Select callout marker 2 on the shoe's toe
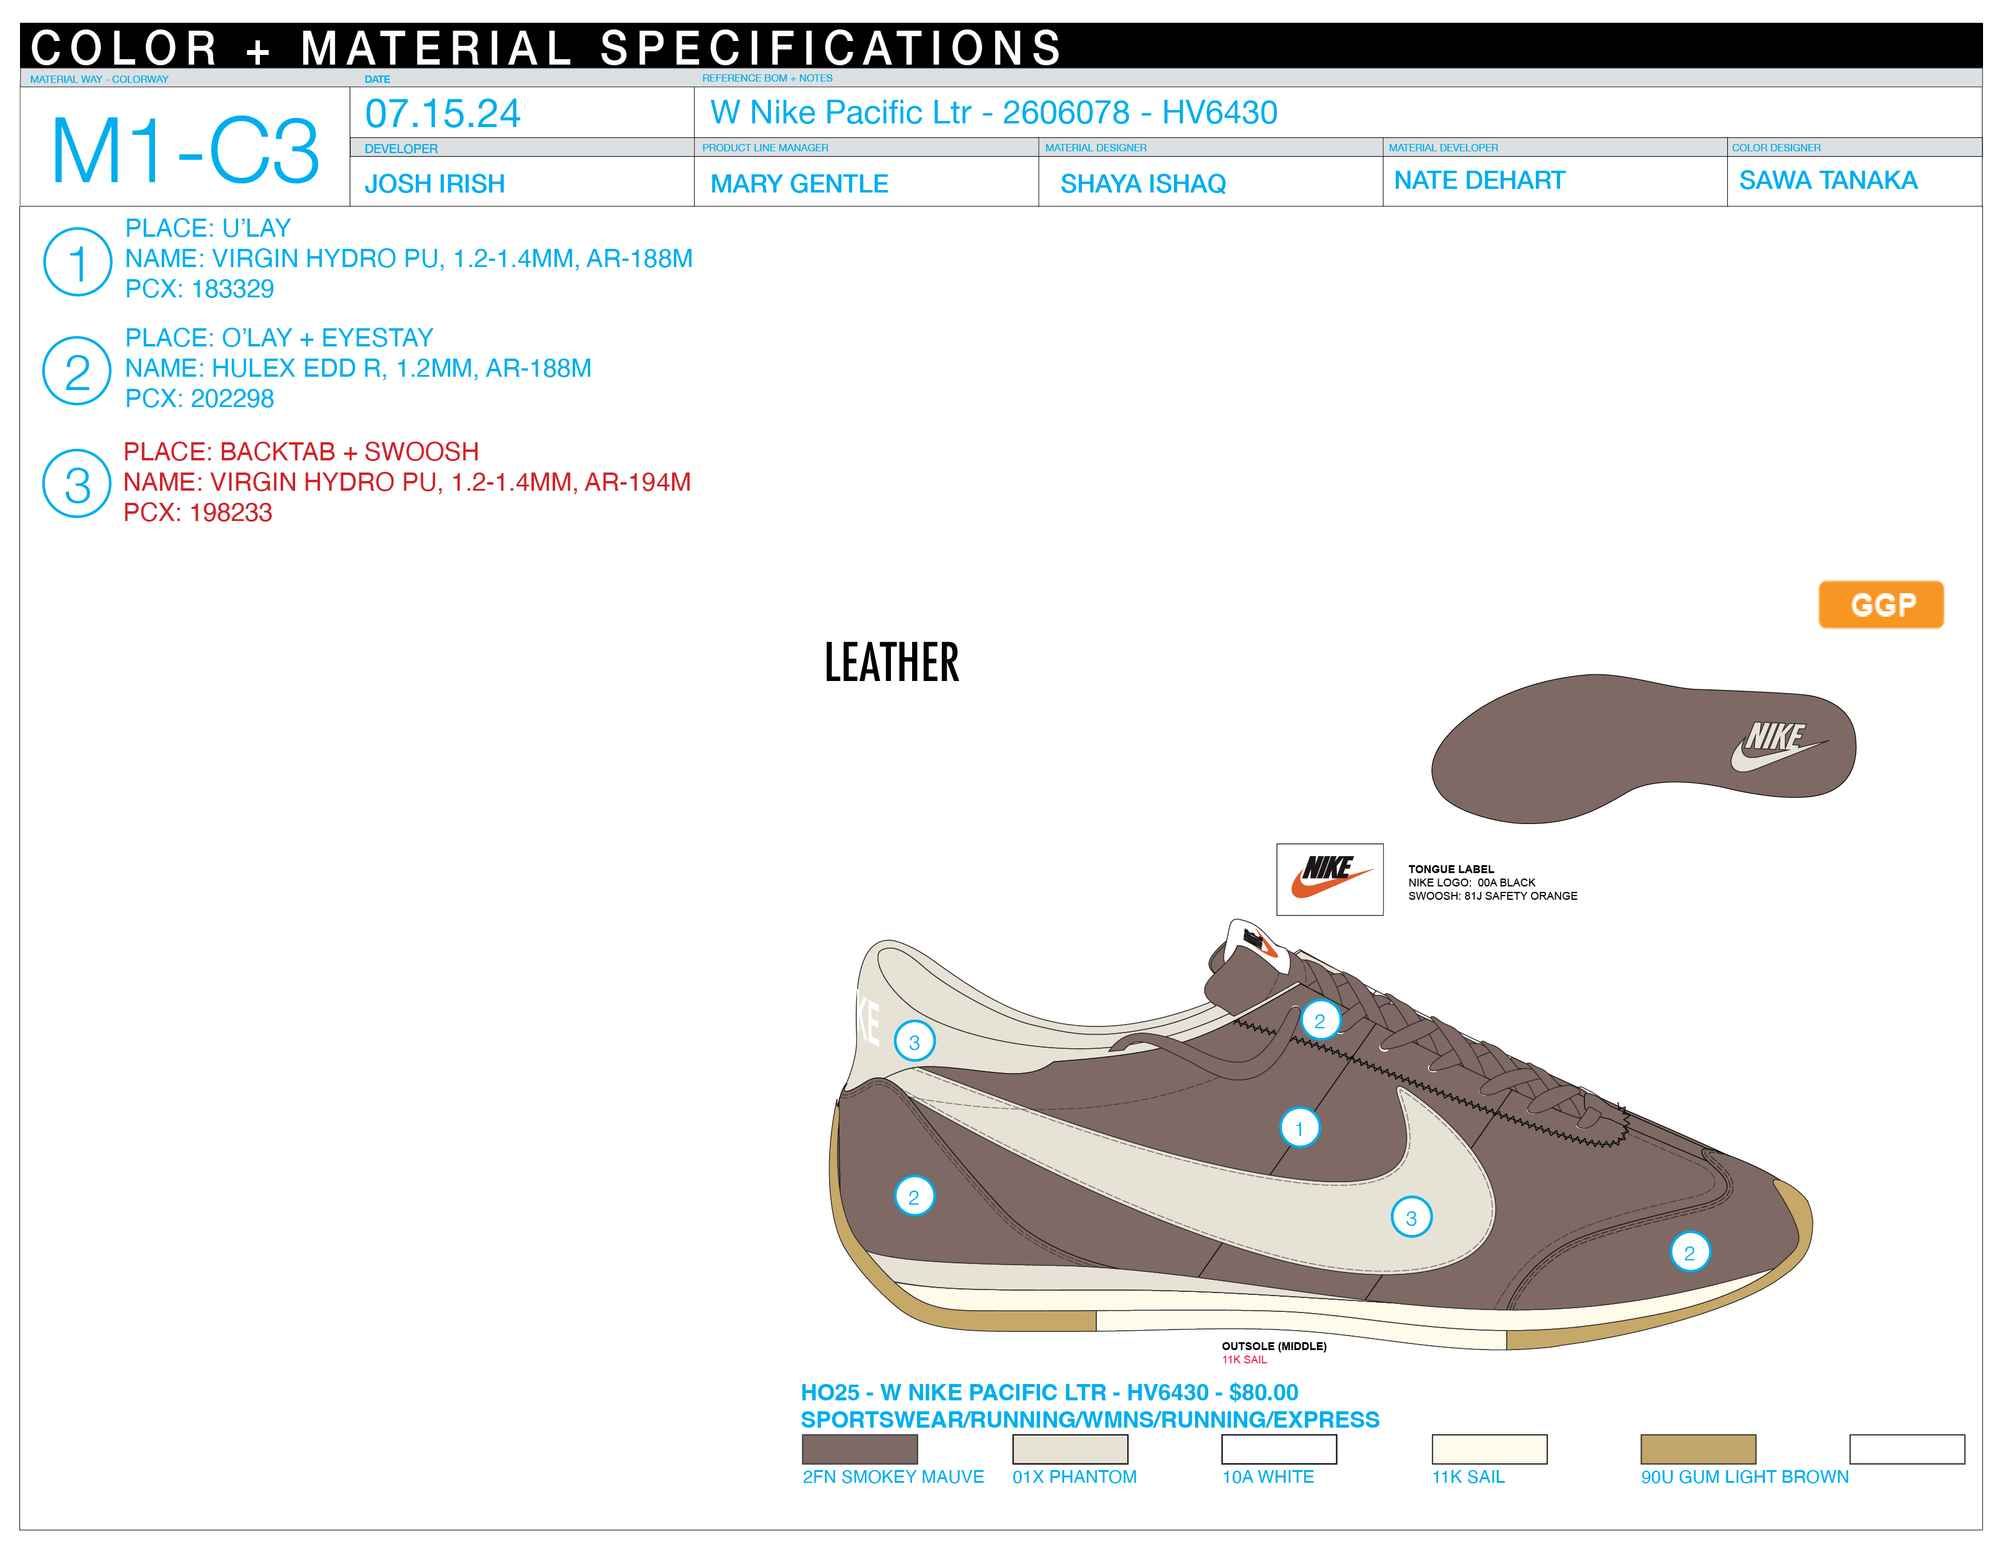The height and width of the screenshot is (1545, 2000). (1690, 1253)
